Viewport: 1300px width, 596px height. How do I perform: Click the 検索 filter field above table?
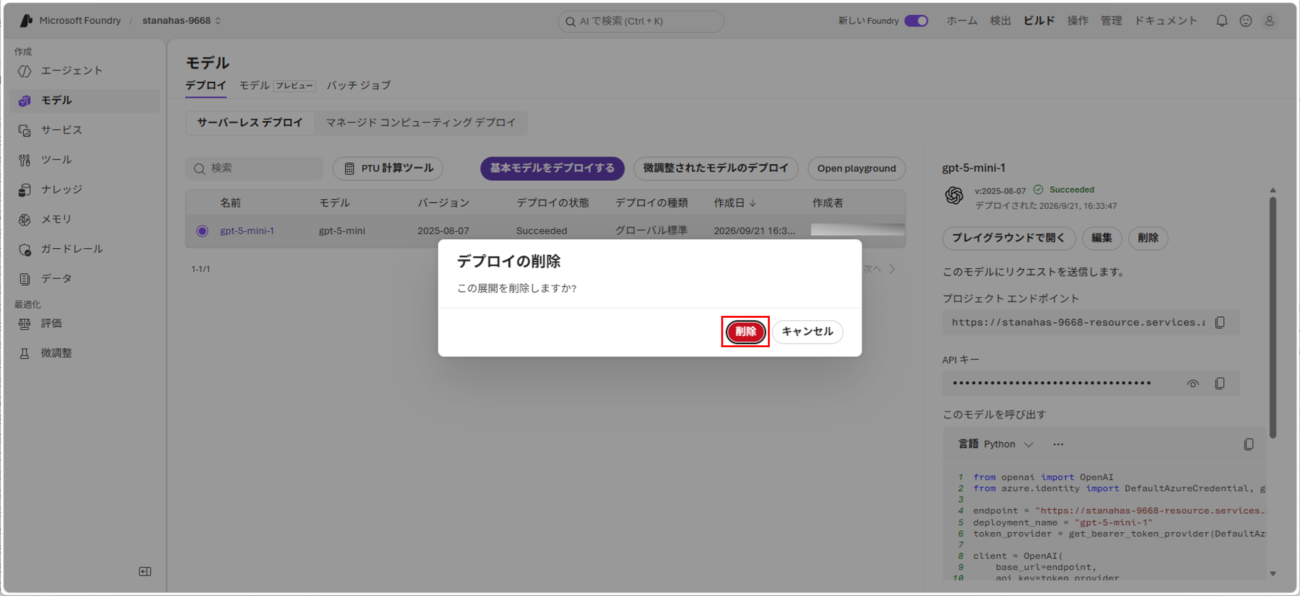click(x=254, y=169)
